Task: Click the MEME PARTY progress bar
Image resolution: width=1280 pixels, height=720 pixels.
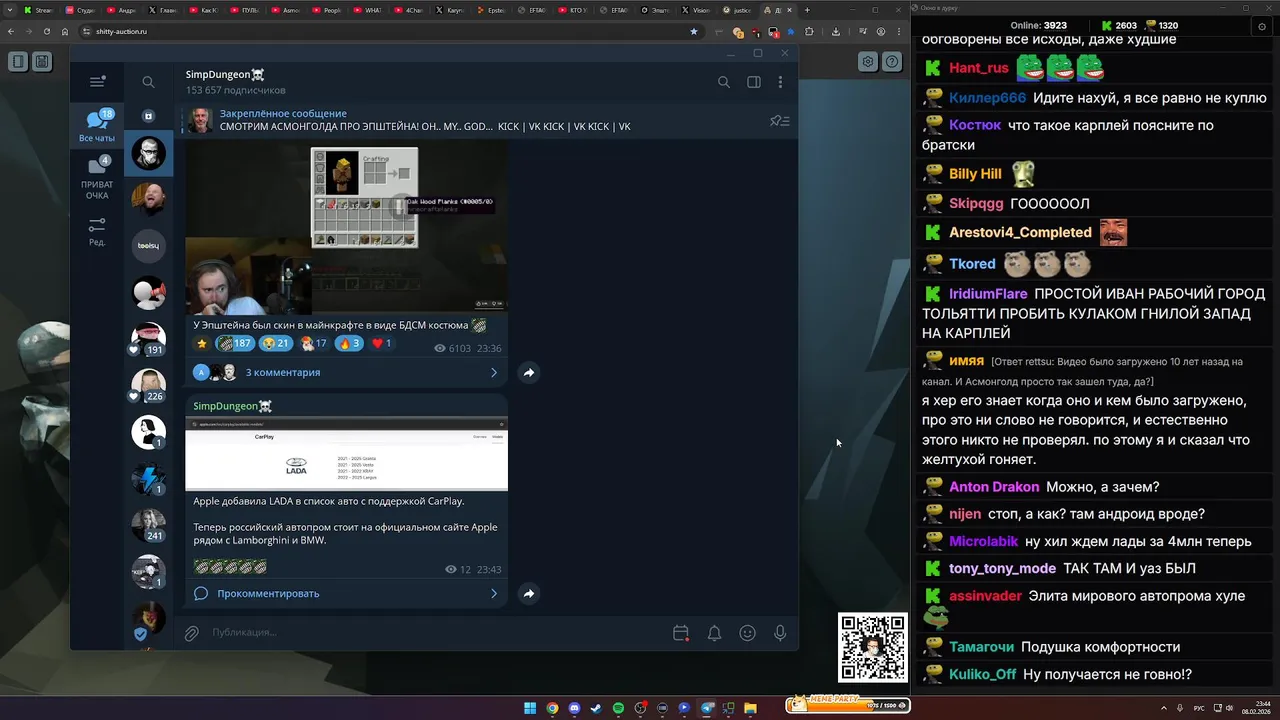Action: (848, 704)
